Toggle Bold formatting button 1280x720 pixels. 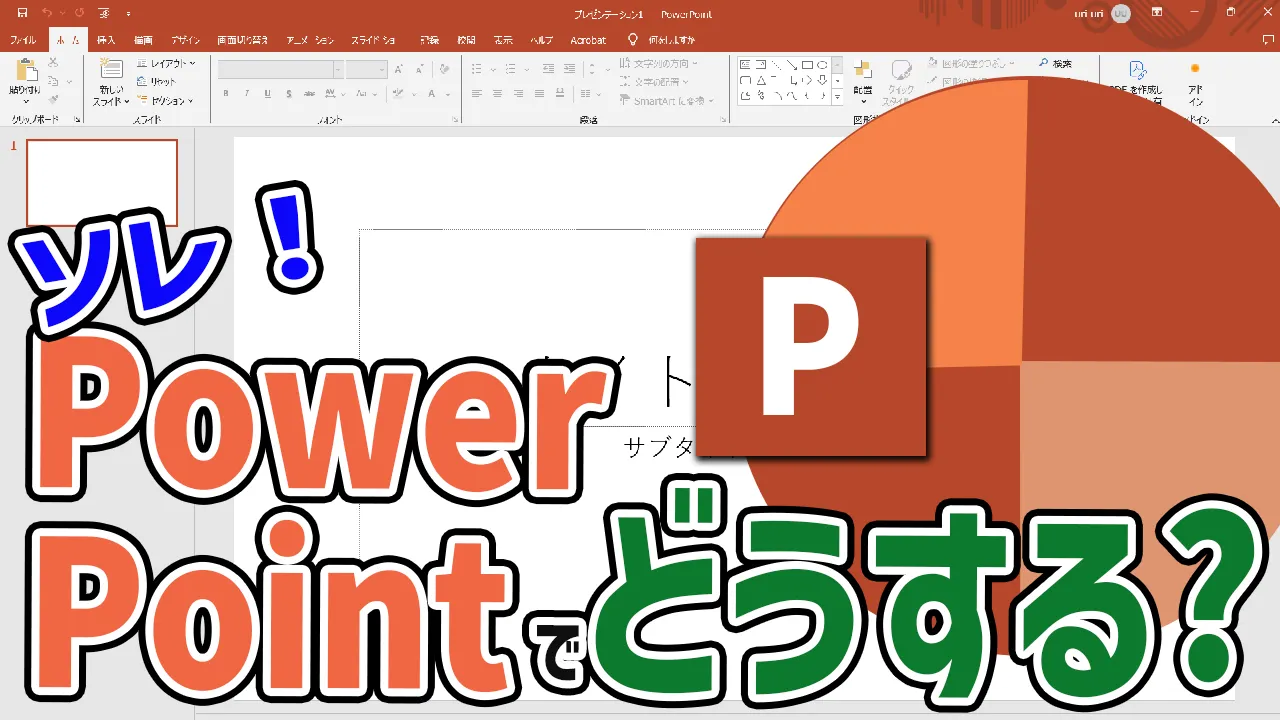point(227,94)
